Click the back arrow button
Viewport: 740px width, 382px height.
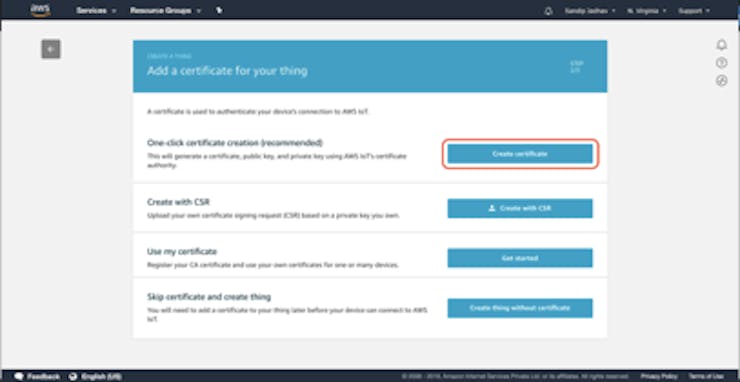pyautogui.click(x=51, y=49)
